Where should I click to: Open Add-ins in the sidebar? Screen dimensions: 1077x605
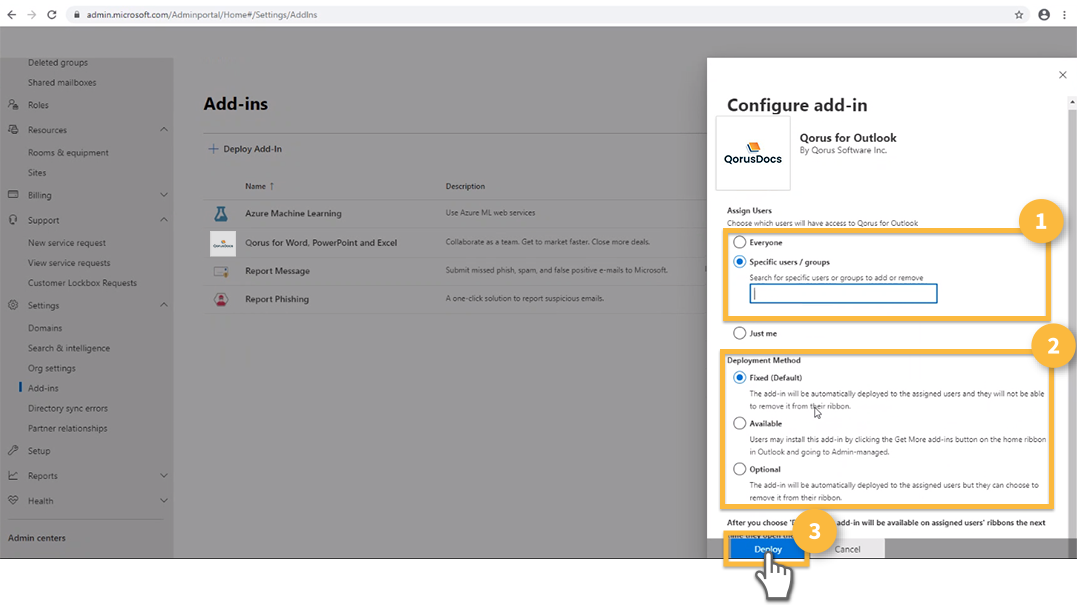(43, 388)
